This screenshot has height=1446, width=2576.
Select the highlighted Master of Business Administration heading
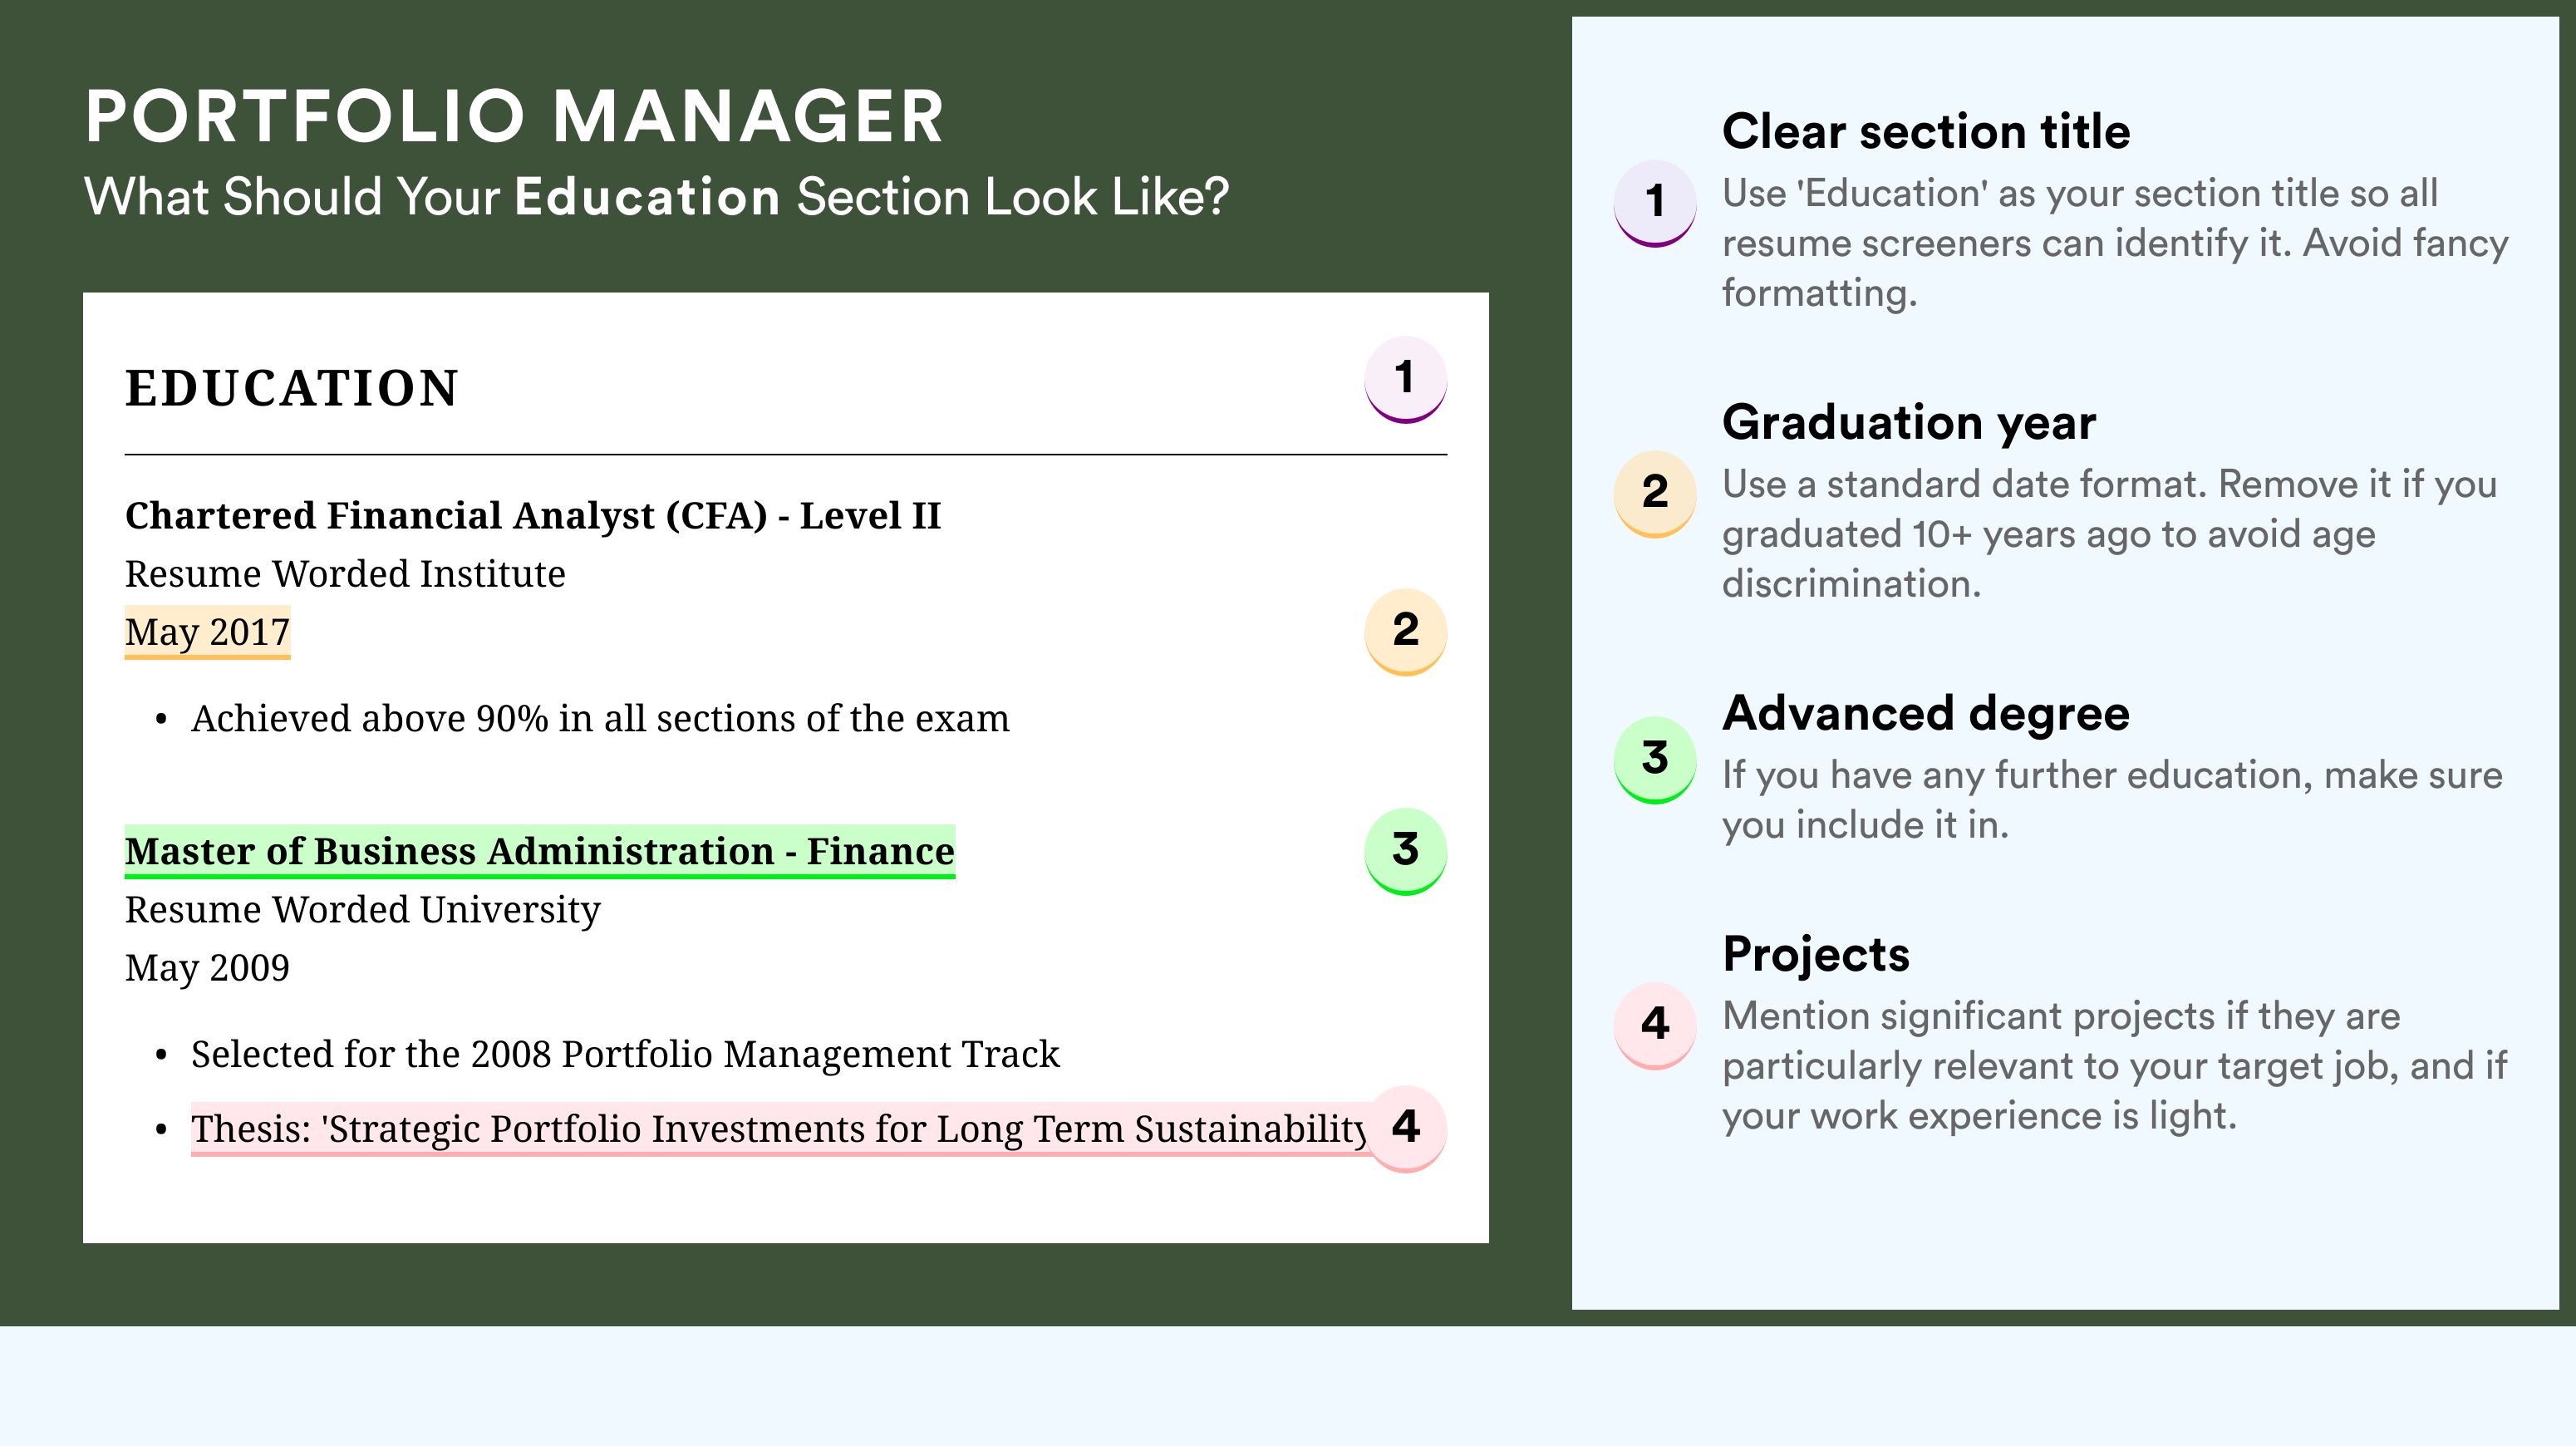click(540, 852)
